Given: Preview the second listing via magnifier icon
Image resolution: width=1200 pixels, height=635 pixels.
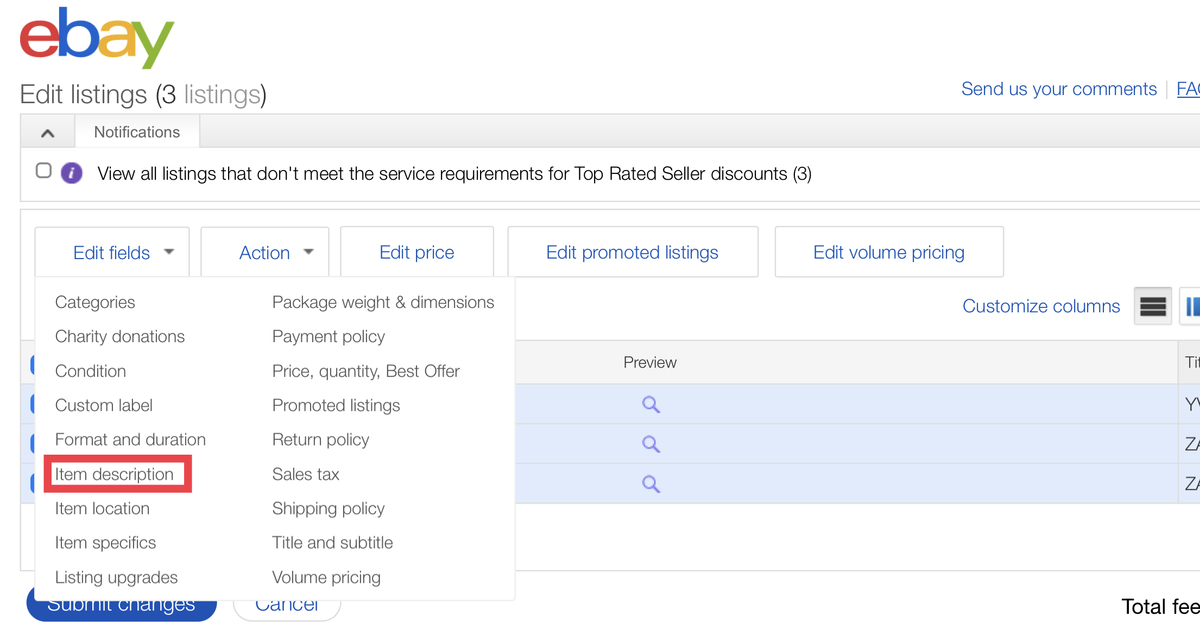Looking at the screenshot, I should (x=651, y=444).
